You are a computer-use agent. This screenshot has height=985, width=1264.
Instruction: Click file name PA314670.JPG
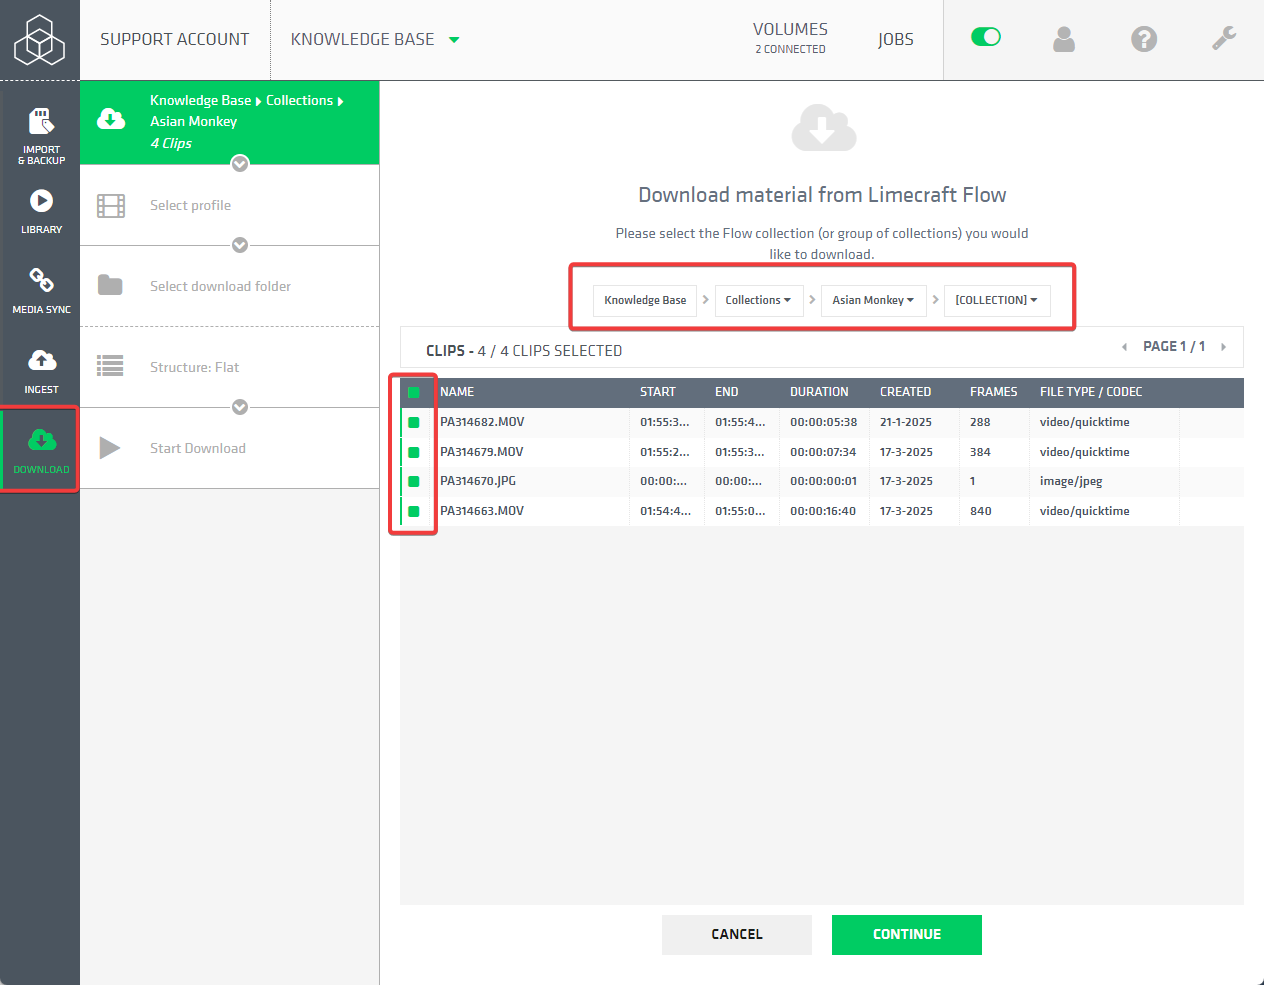[478, 481]
